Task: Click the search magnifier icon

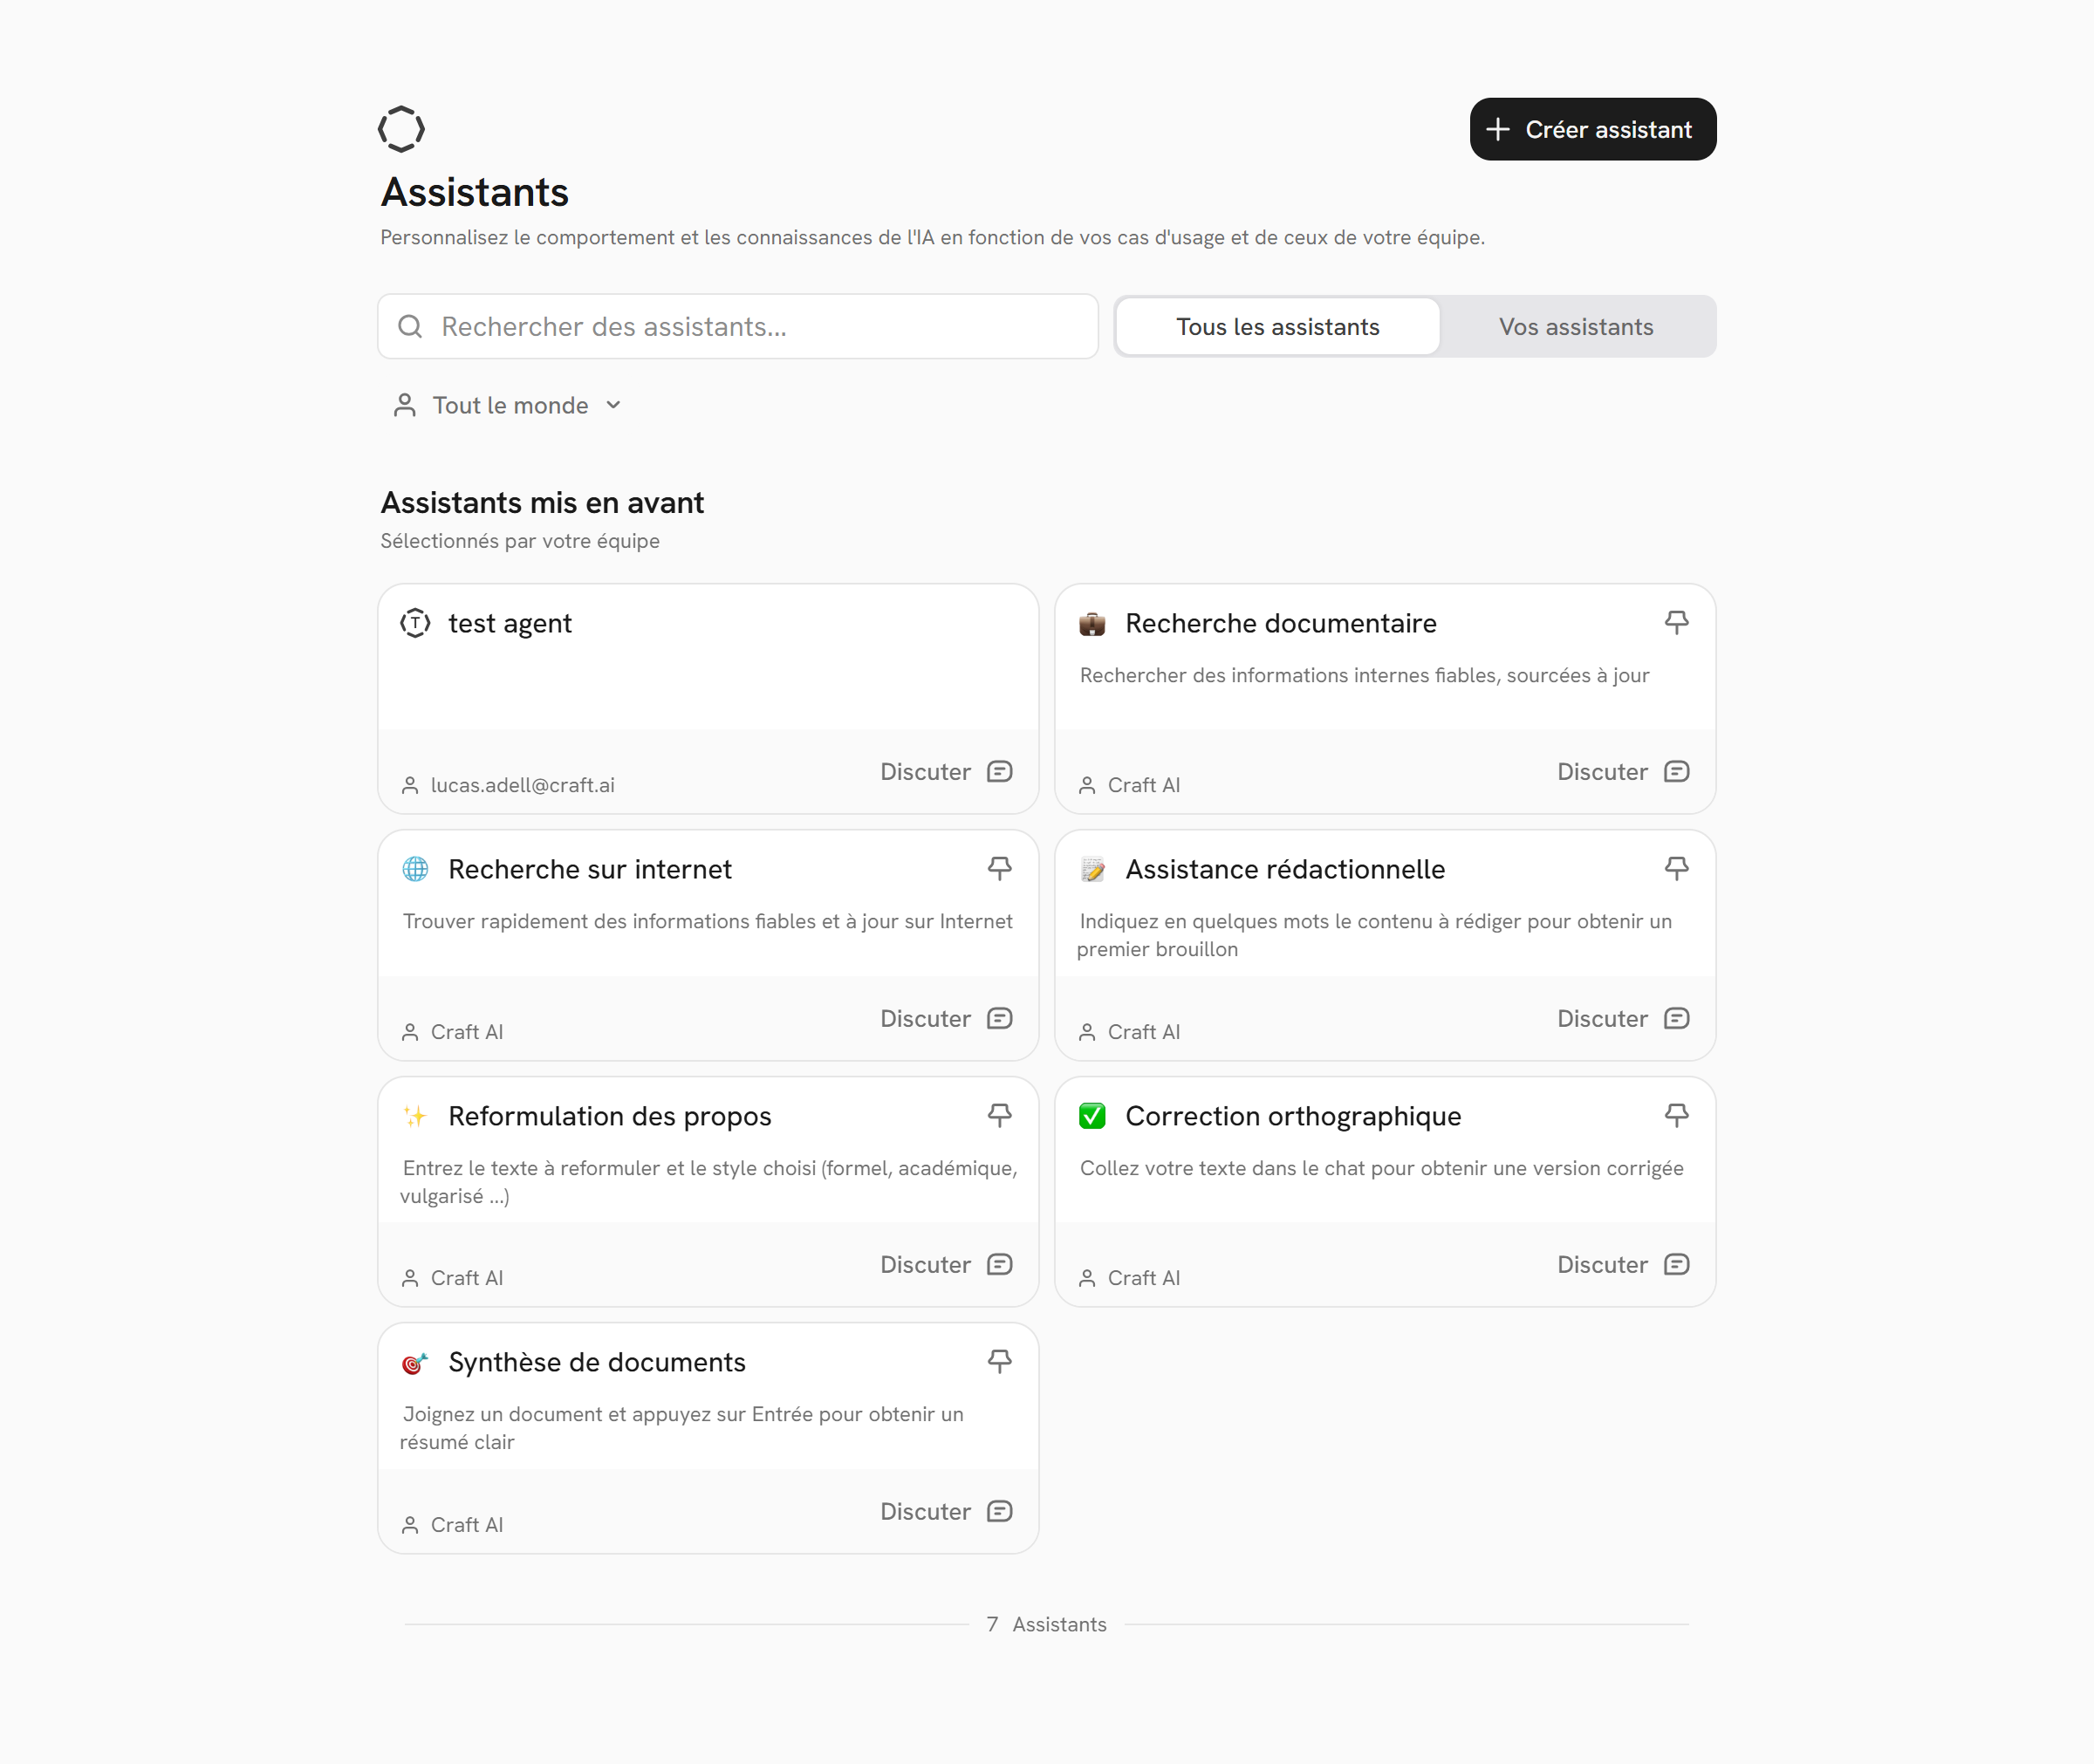Action: coord(410,326)
